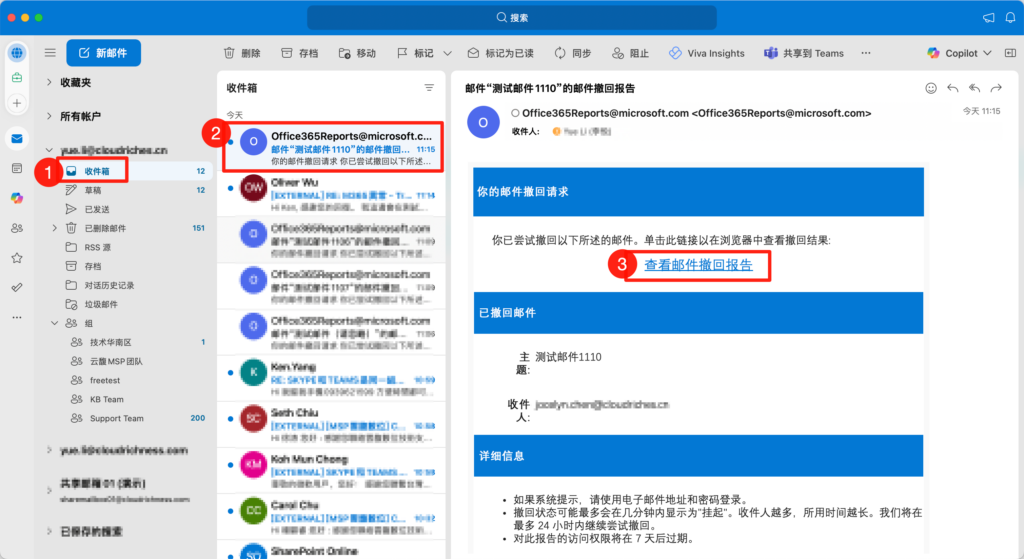This screenshot has width=1024, height=559.
Task: Open the message list filter icon
Action: click(429, 88)
